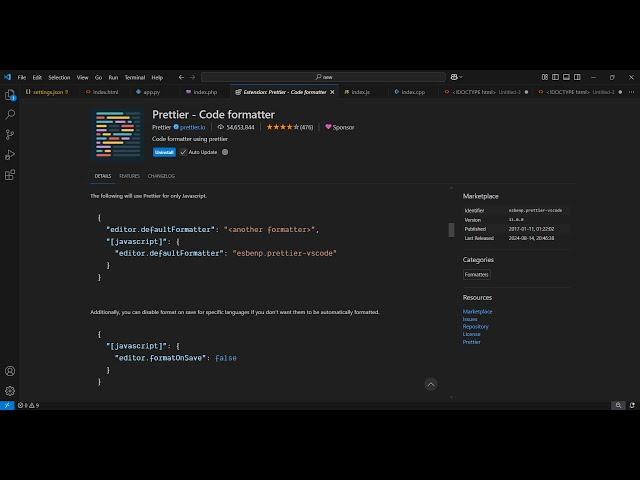Click the Prettier extension logo image
Viewport: 640px width, 480px height.
pyautogui.click(x=118, y=134)
